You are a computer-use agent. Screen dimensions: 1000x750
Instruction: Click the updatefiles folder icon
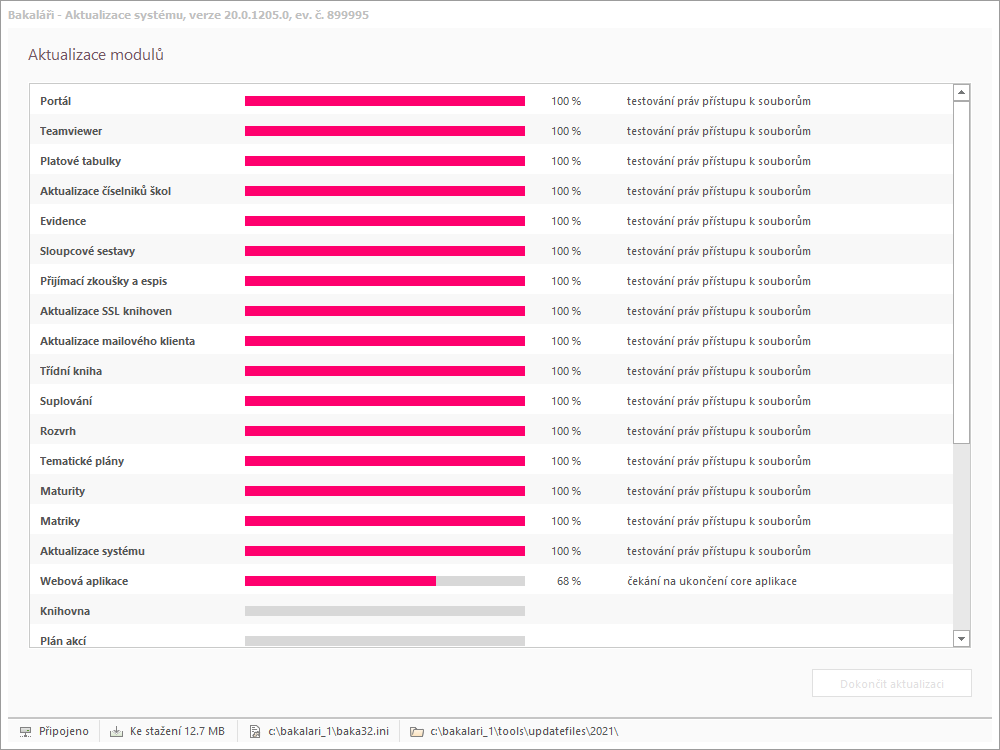coord(417,731)
